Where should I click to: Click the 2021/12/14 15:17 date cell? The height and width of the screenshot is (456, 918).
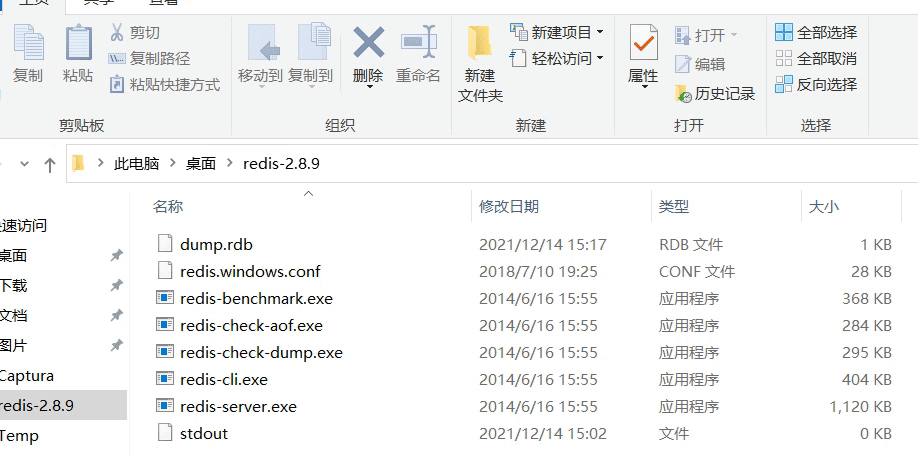(x=543, y=244)
